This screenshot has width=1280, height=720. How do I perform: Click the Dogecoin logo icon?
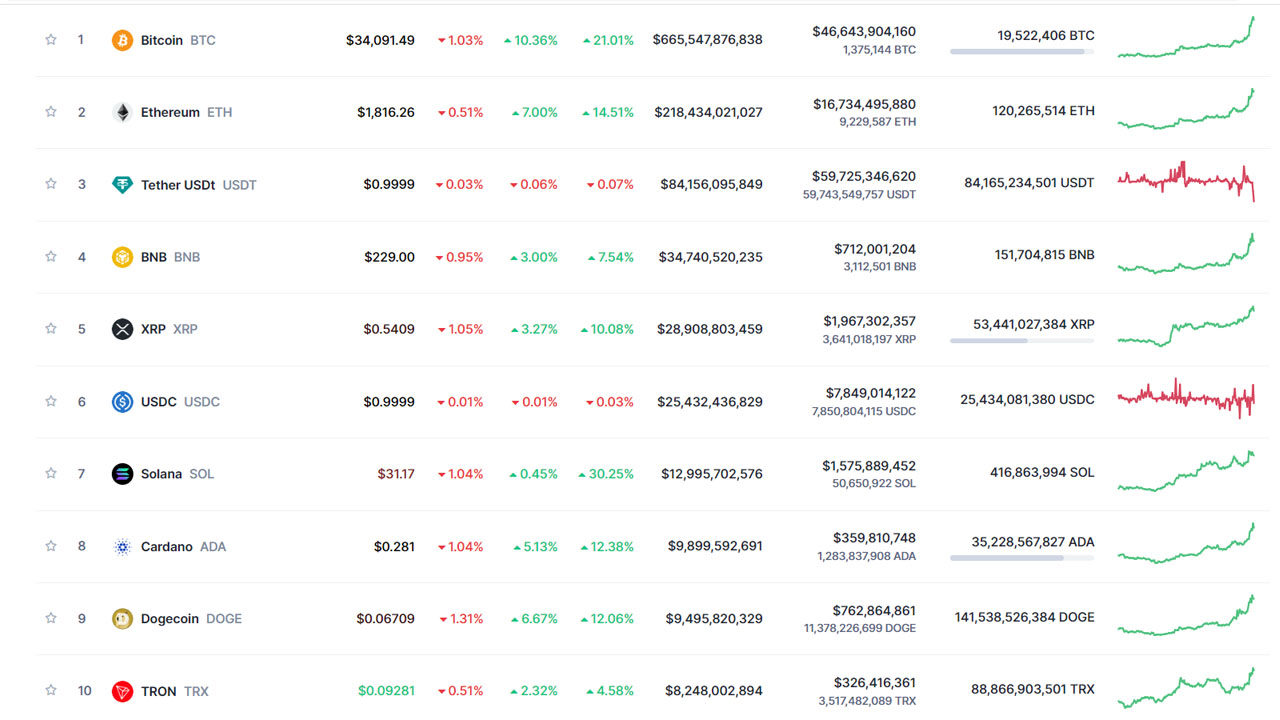[122, 619]
